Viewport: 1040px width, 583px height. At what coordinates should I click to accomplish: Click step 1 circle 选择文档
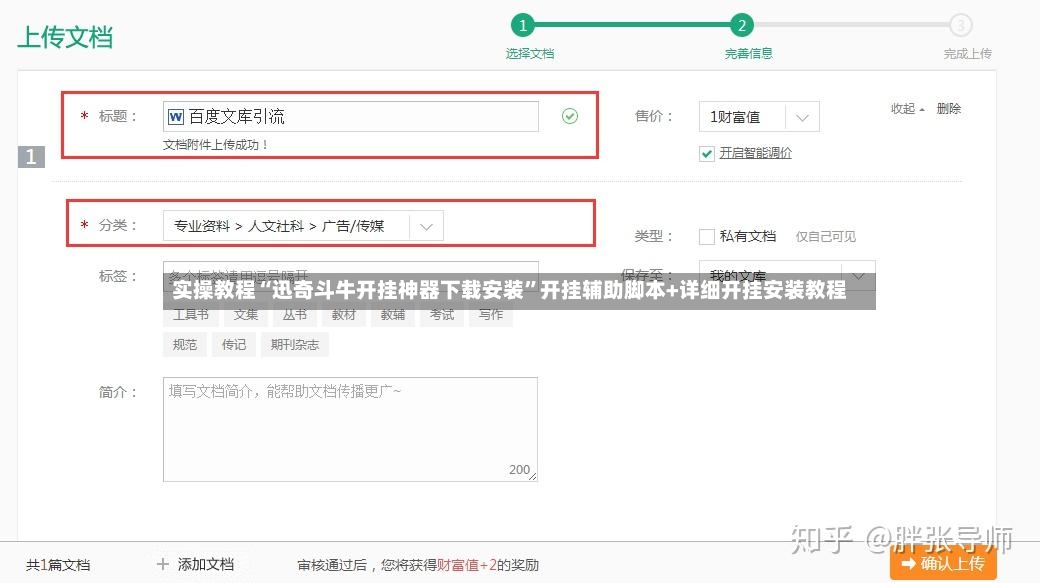(523, 25)
